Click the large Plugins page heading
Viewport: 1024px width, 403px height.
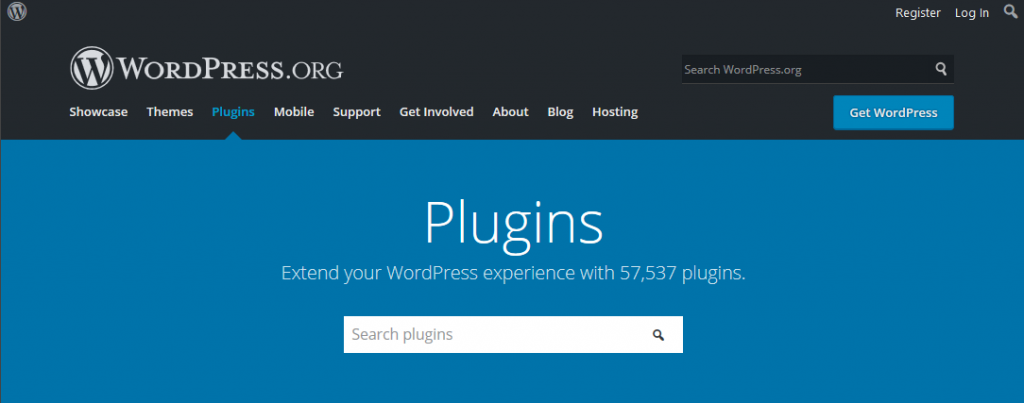click(x=513, y=222)
